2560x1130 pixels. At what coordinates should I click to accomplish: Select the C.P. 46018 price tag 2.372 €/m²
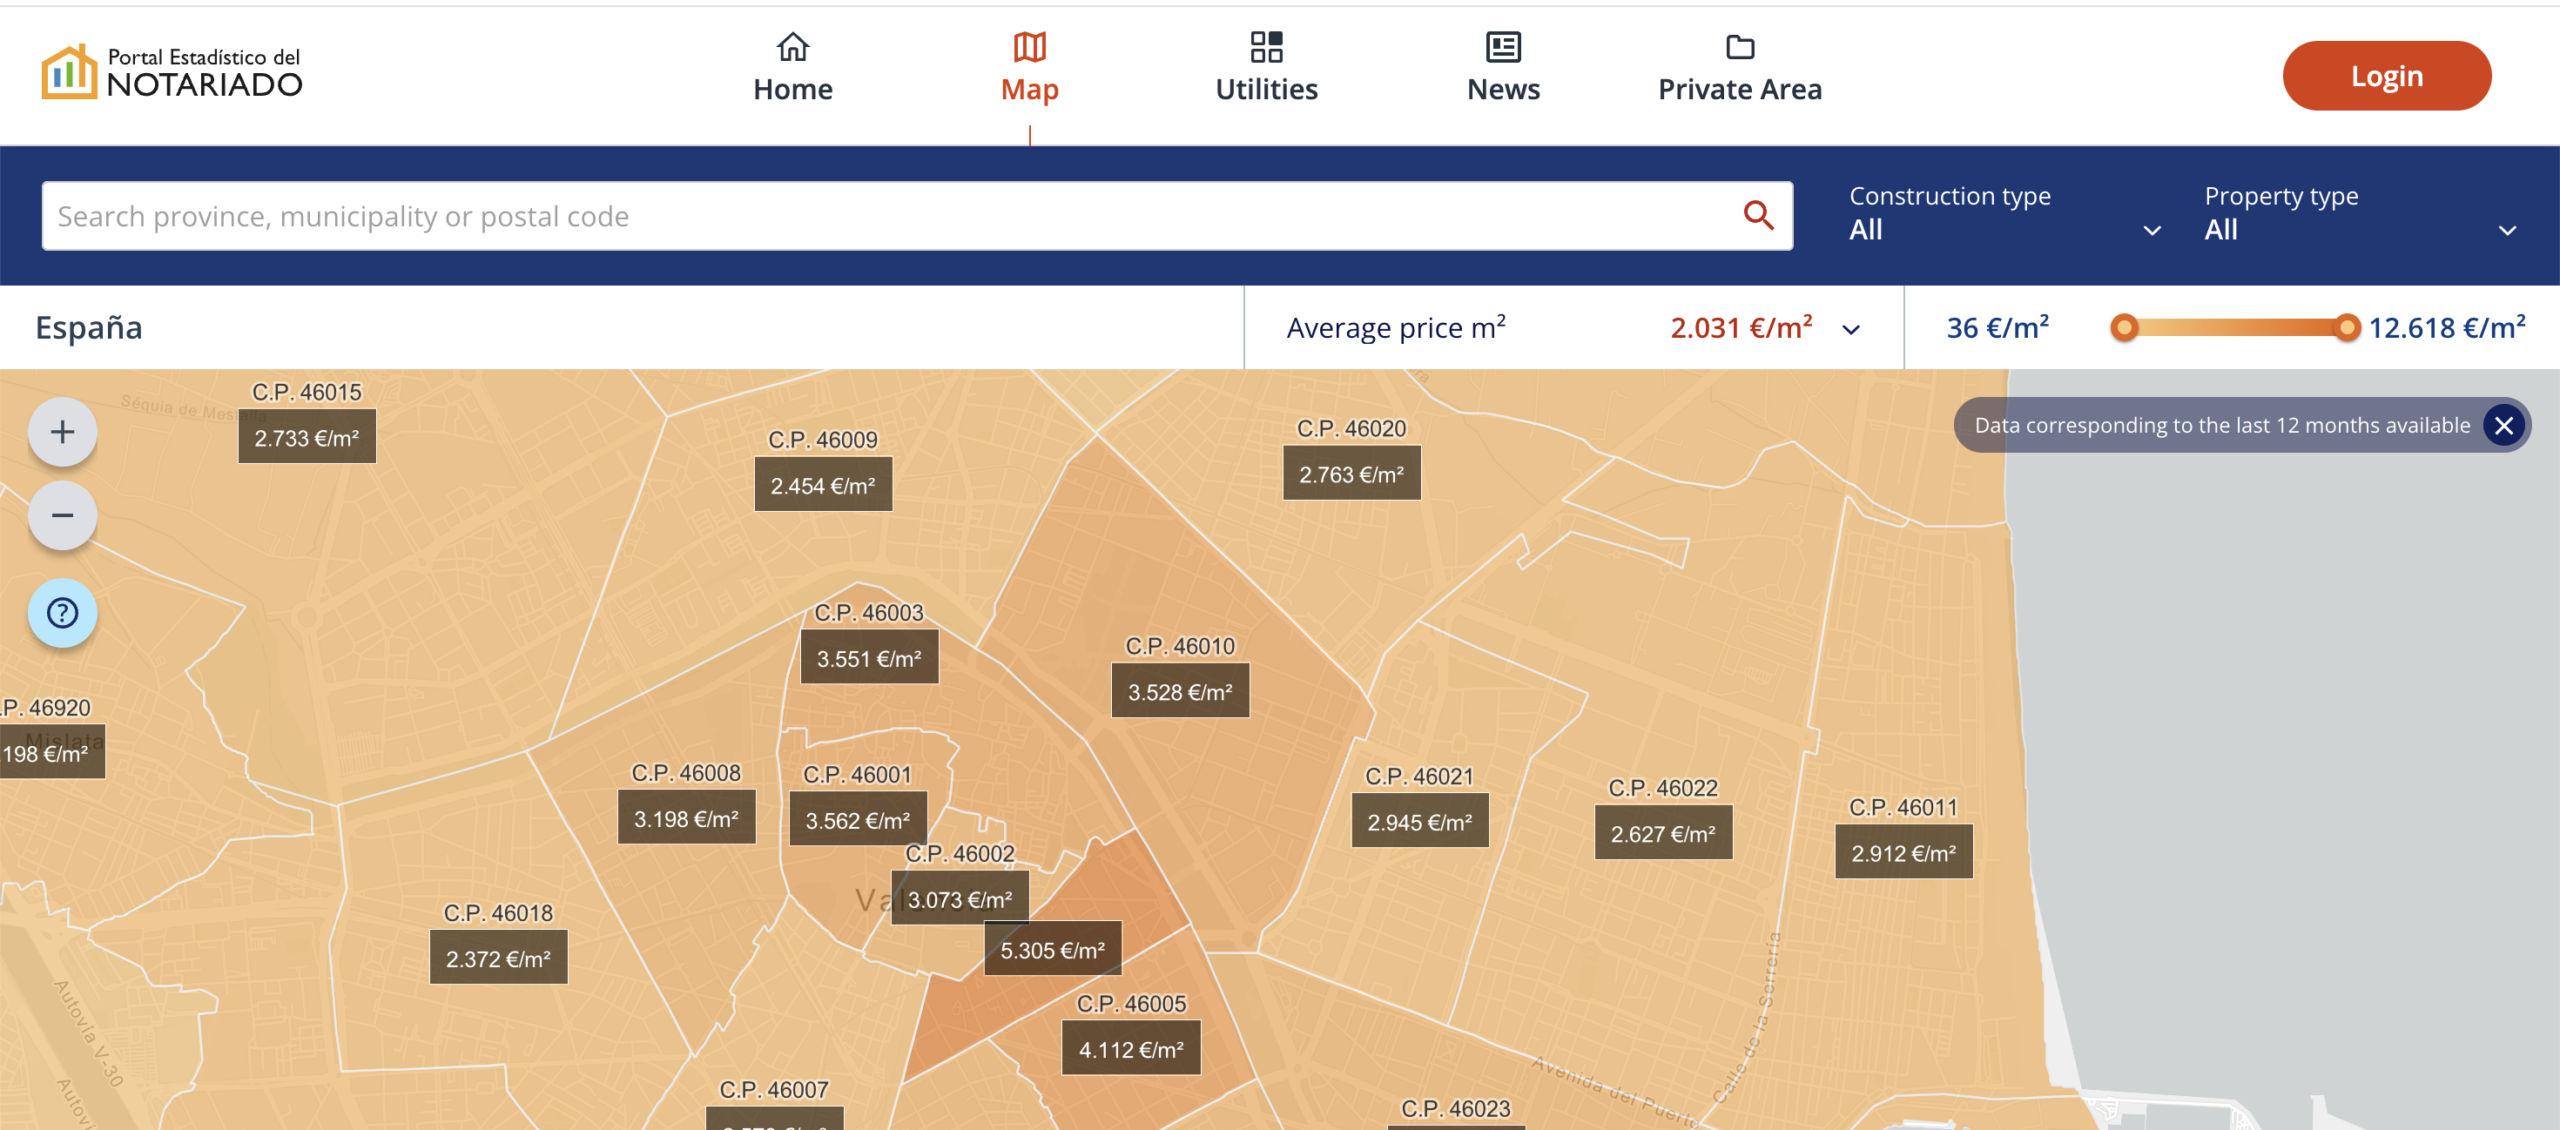498,958
